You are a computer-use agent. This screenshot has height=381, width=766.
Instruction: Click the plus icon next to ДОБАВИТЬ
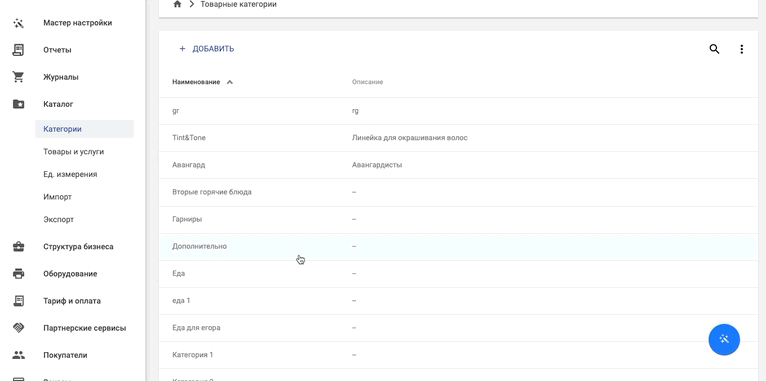[x=182, y=49]
